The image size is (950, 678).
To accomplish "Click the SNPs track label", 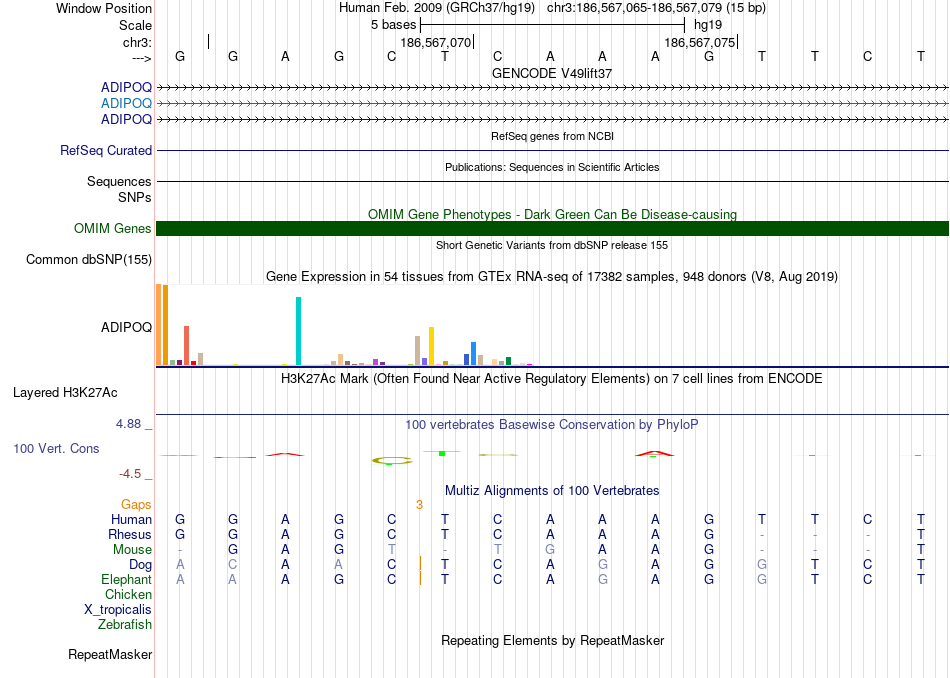I will [x=135, y=198].
